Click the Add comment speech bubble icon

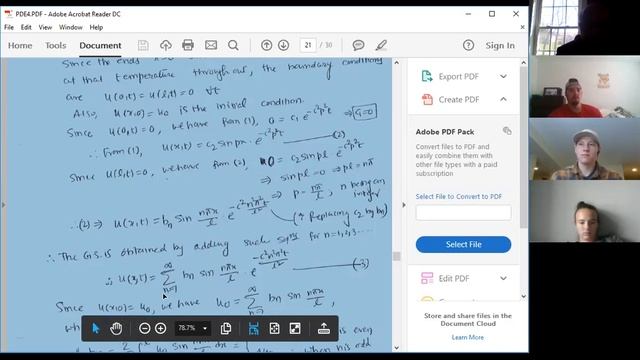pyautogui.click(x=358, y=45)
